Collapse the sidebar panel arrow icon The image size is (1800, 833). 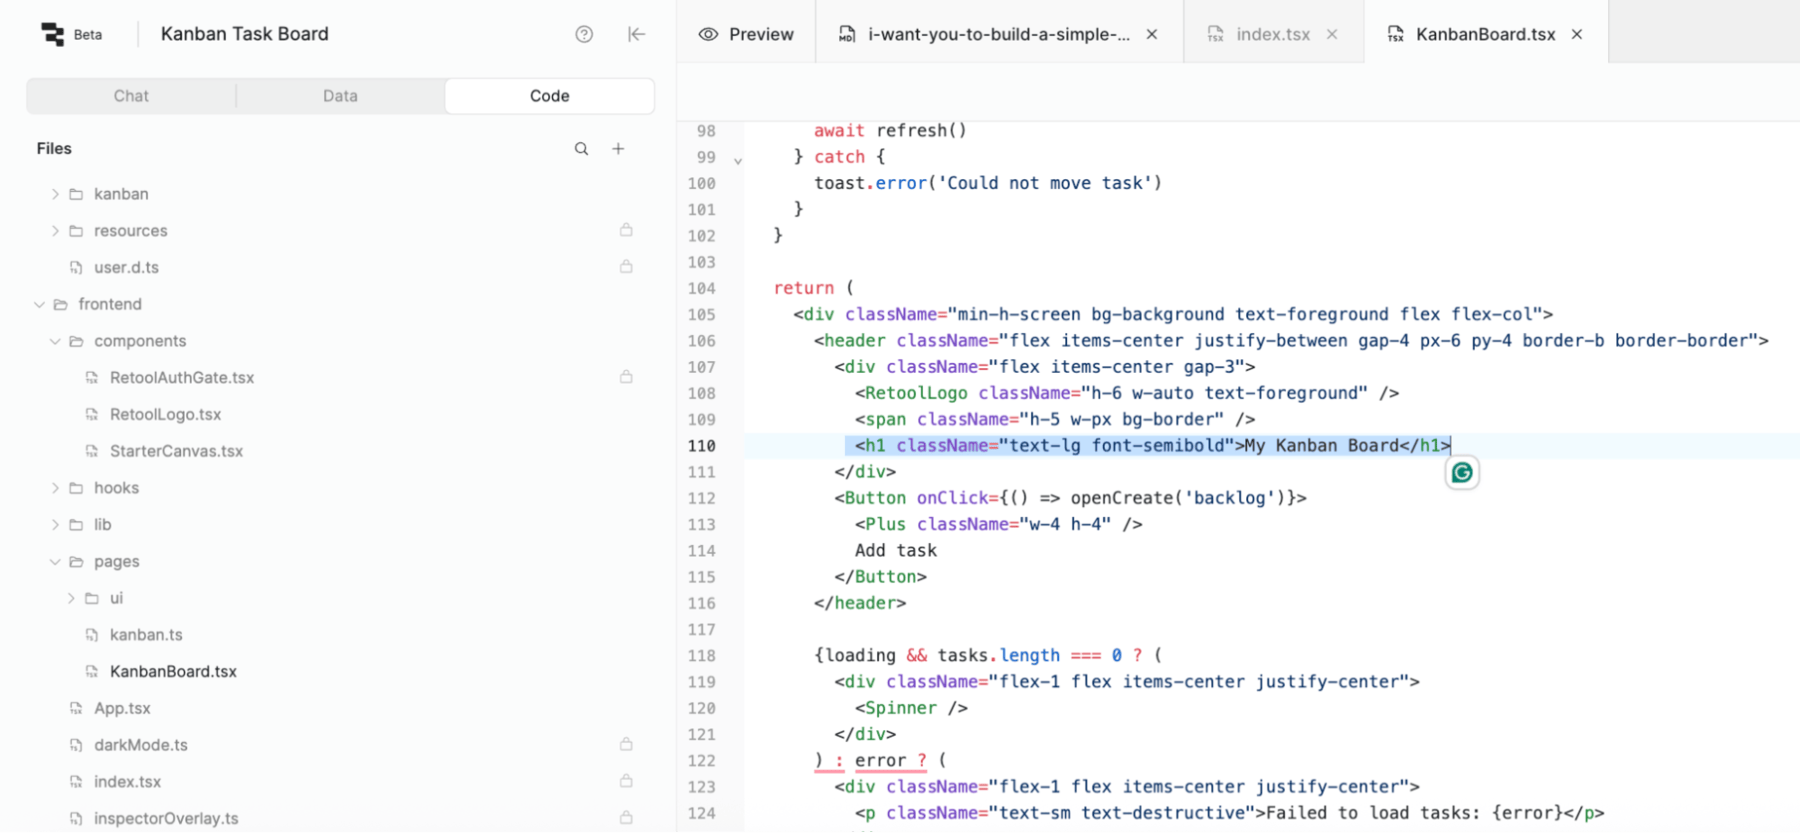636,34
